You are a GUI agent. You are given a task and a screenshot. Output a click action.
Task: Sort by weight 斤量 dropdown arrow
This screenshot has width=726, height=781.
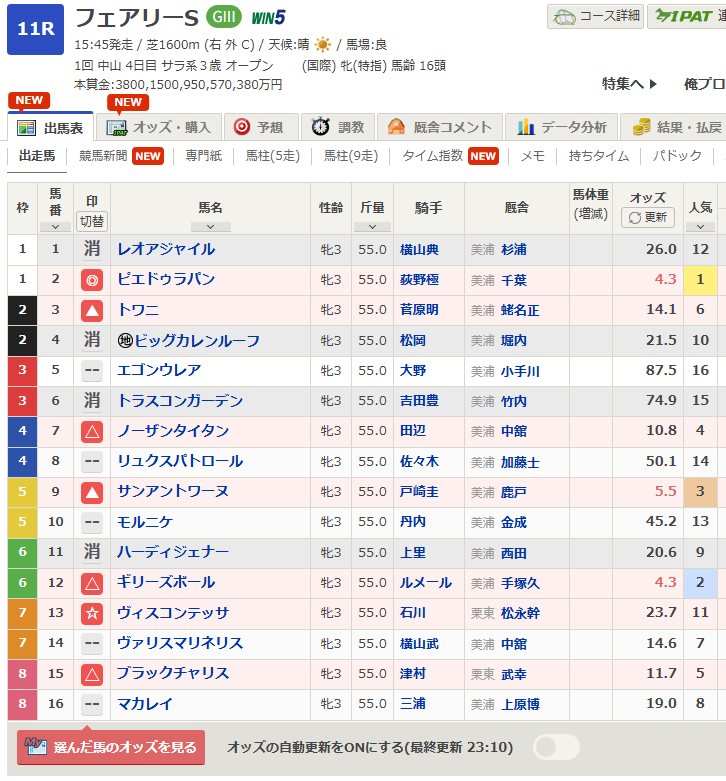372,227
